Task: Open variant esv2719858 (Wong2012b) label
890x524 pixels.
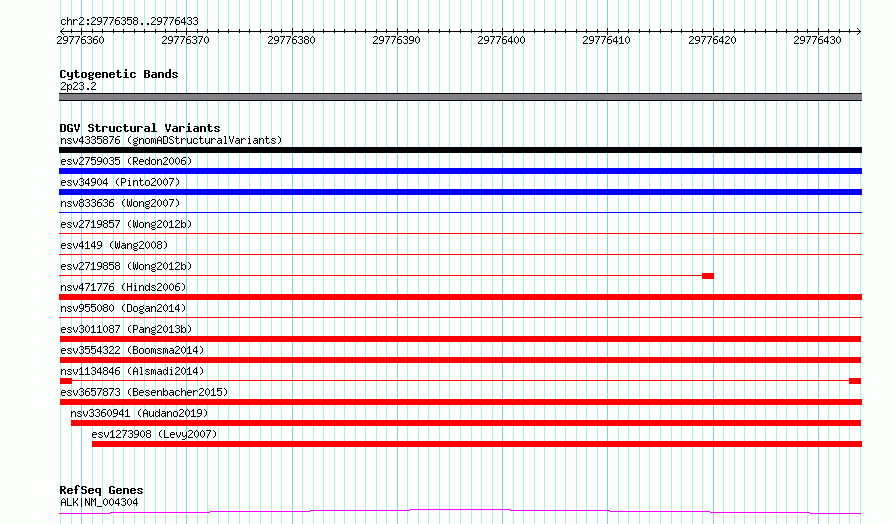Action: coord(126,266)
